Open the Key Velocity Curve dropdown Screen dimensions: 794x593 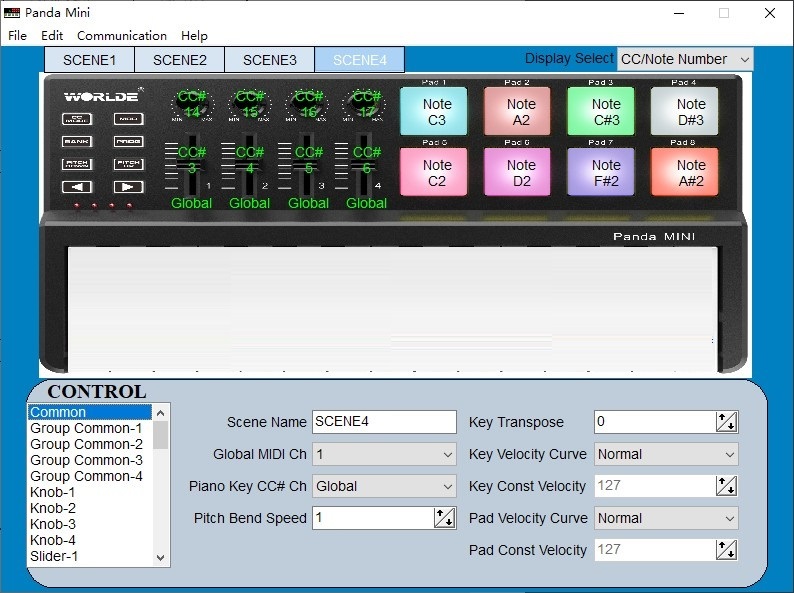[x=666, y=454]
